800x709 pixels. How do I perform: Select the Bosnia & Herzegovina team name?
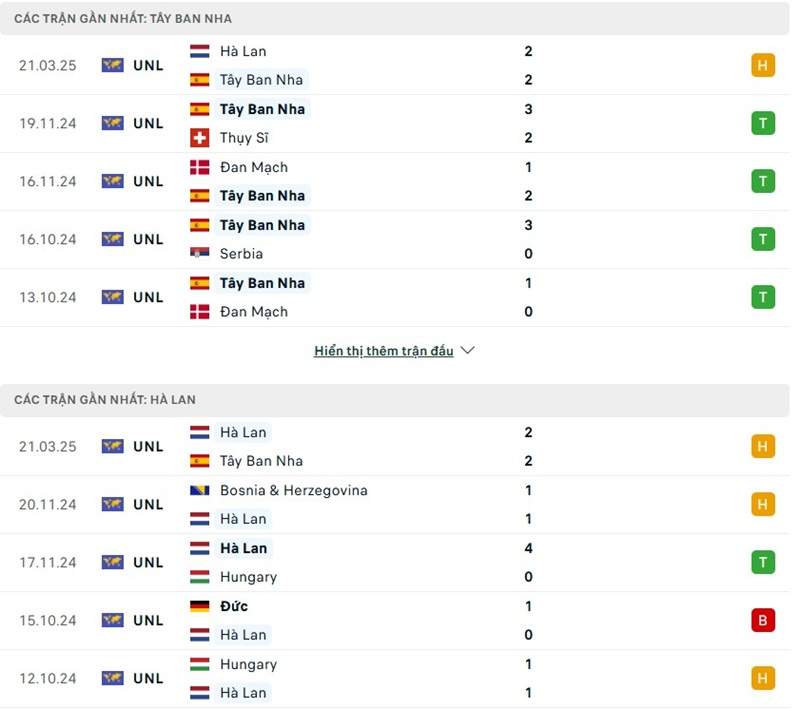click(294, 490)
